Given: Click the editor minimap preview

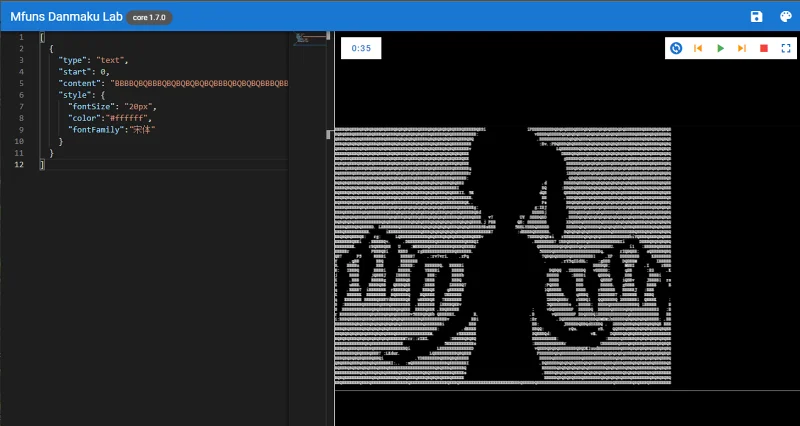Looking at the screenshot, I should pos(311,38).
